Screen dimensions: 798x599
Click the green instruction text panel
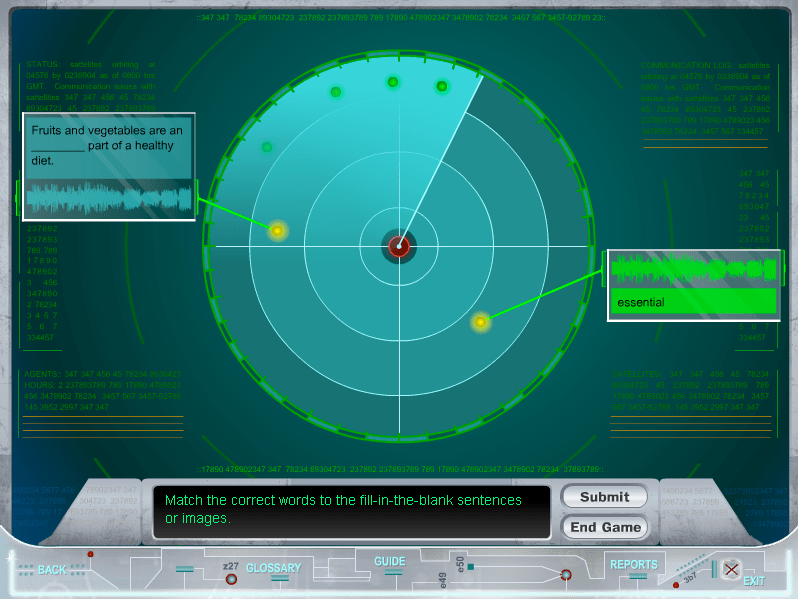pyautogui.click(x=351, y=510)
